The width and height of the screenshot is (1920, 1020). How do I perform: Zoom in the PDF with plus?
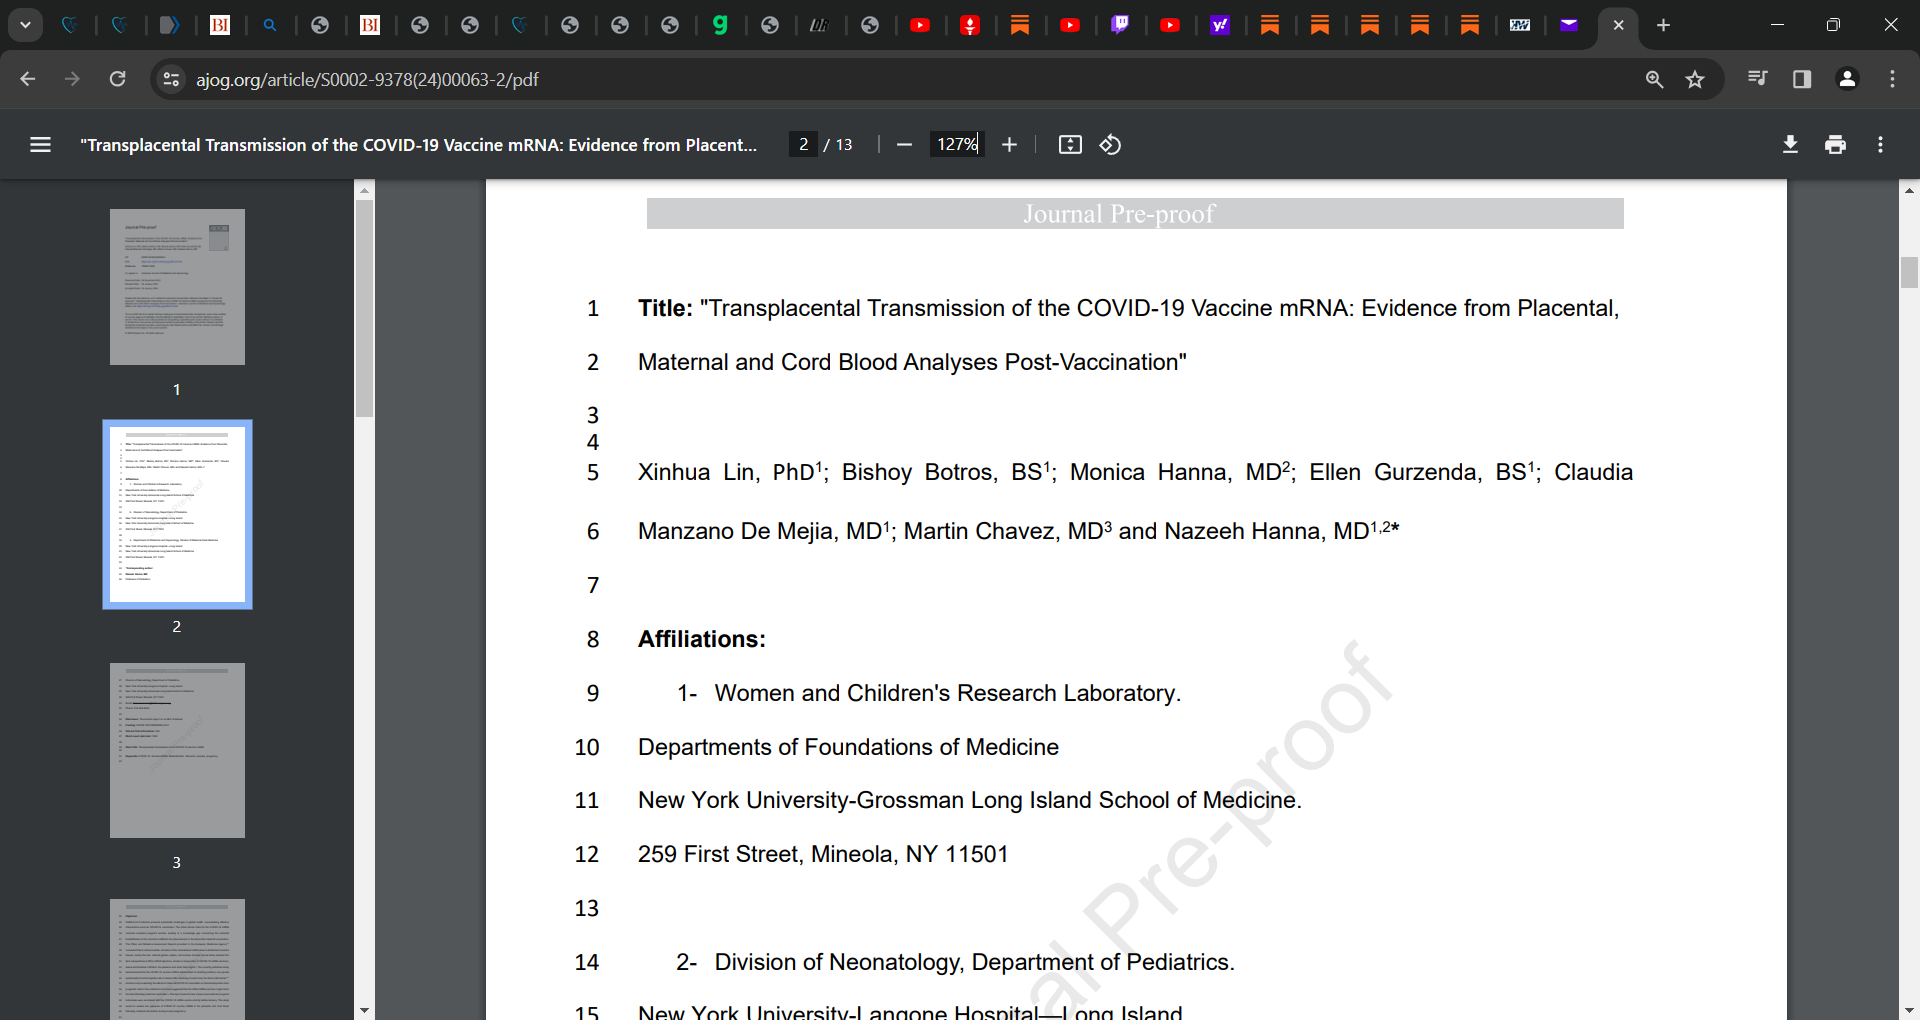[1009, 145]
